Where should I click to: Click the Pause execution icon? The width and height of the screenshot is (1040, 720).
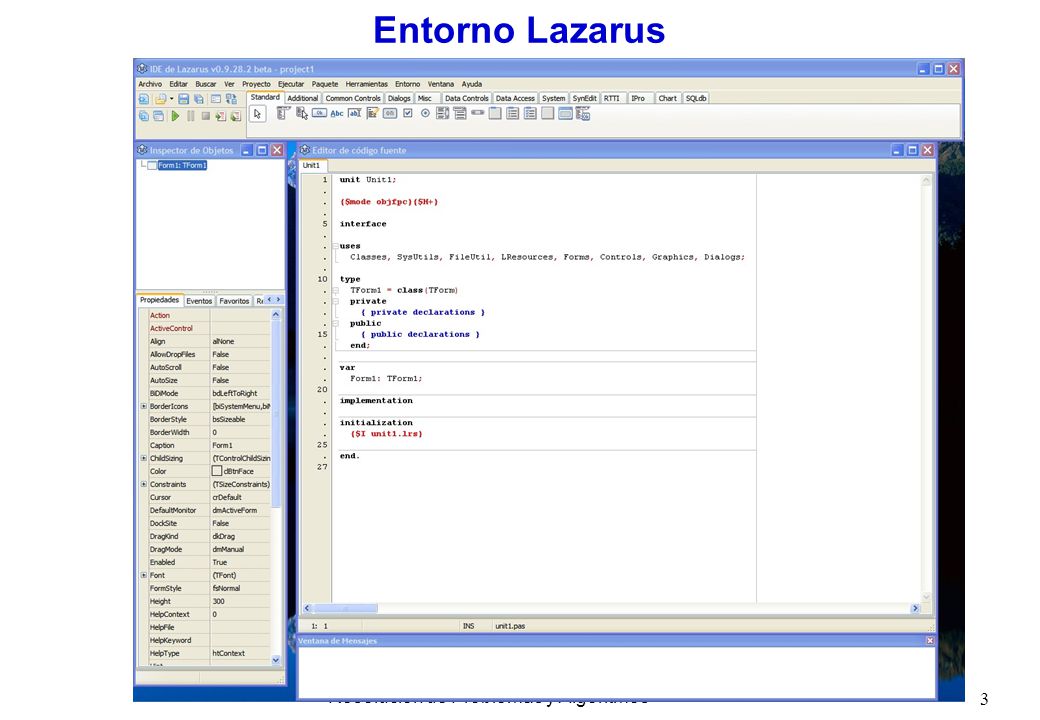click(x=190, y=116)
